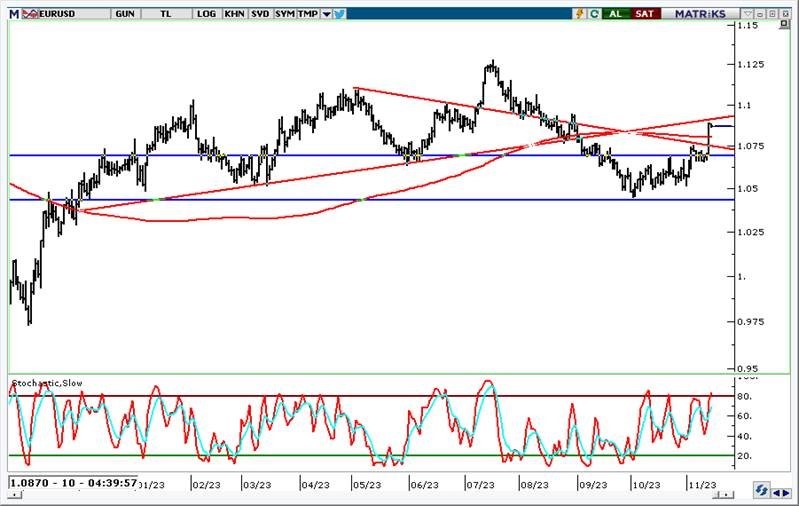Toggle LOG logarithmic scale
This screenshot has height=506, width=799.
pos(206,14)
